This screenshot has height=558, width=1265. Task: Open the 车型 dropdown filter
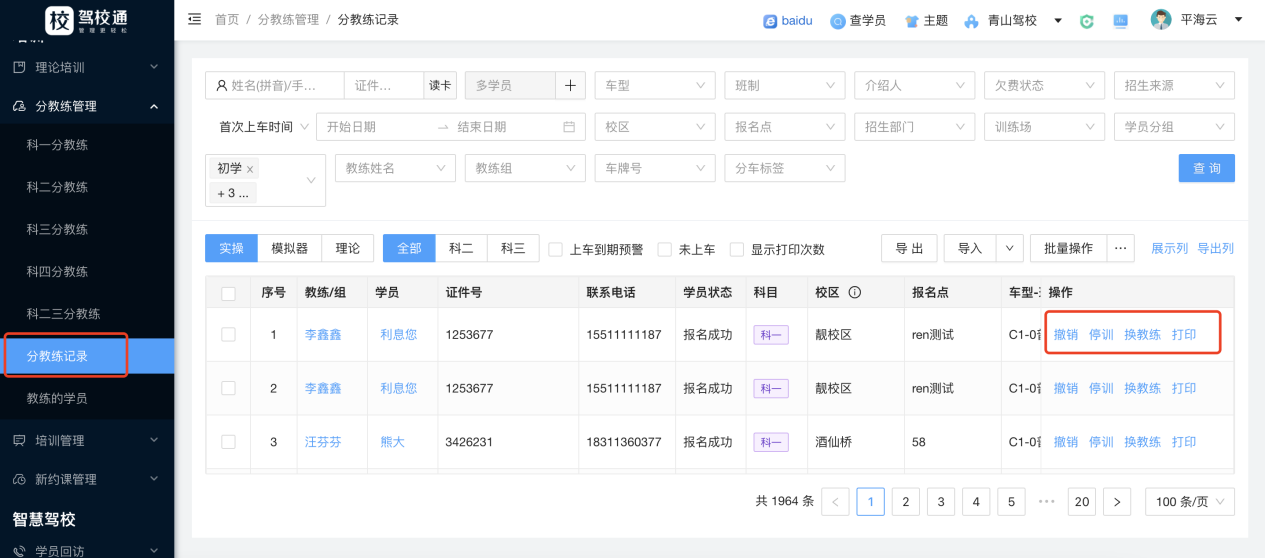(654, 86)
